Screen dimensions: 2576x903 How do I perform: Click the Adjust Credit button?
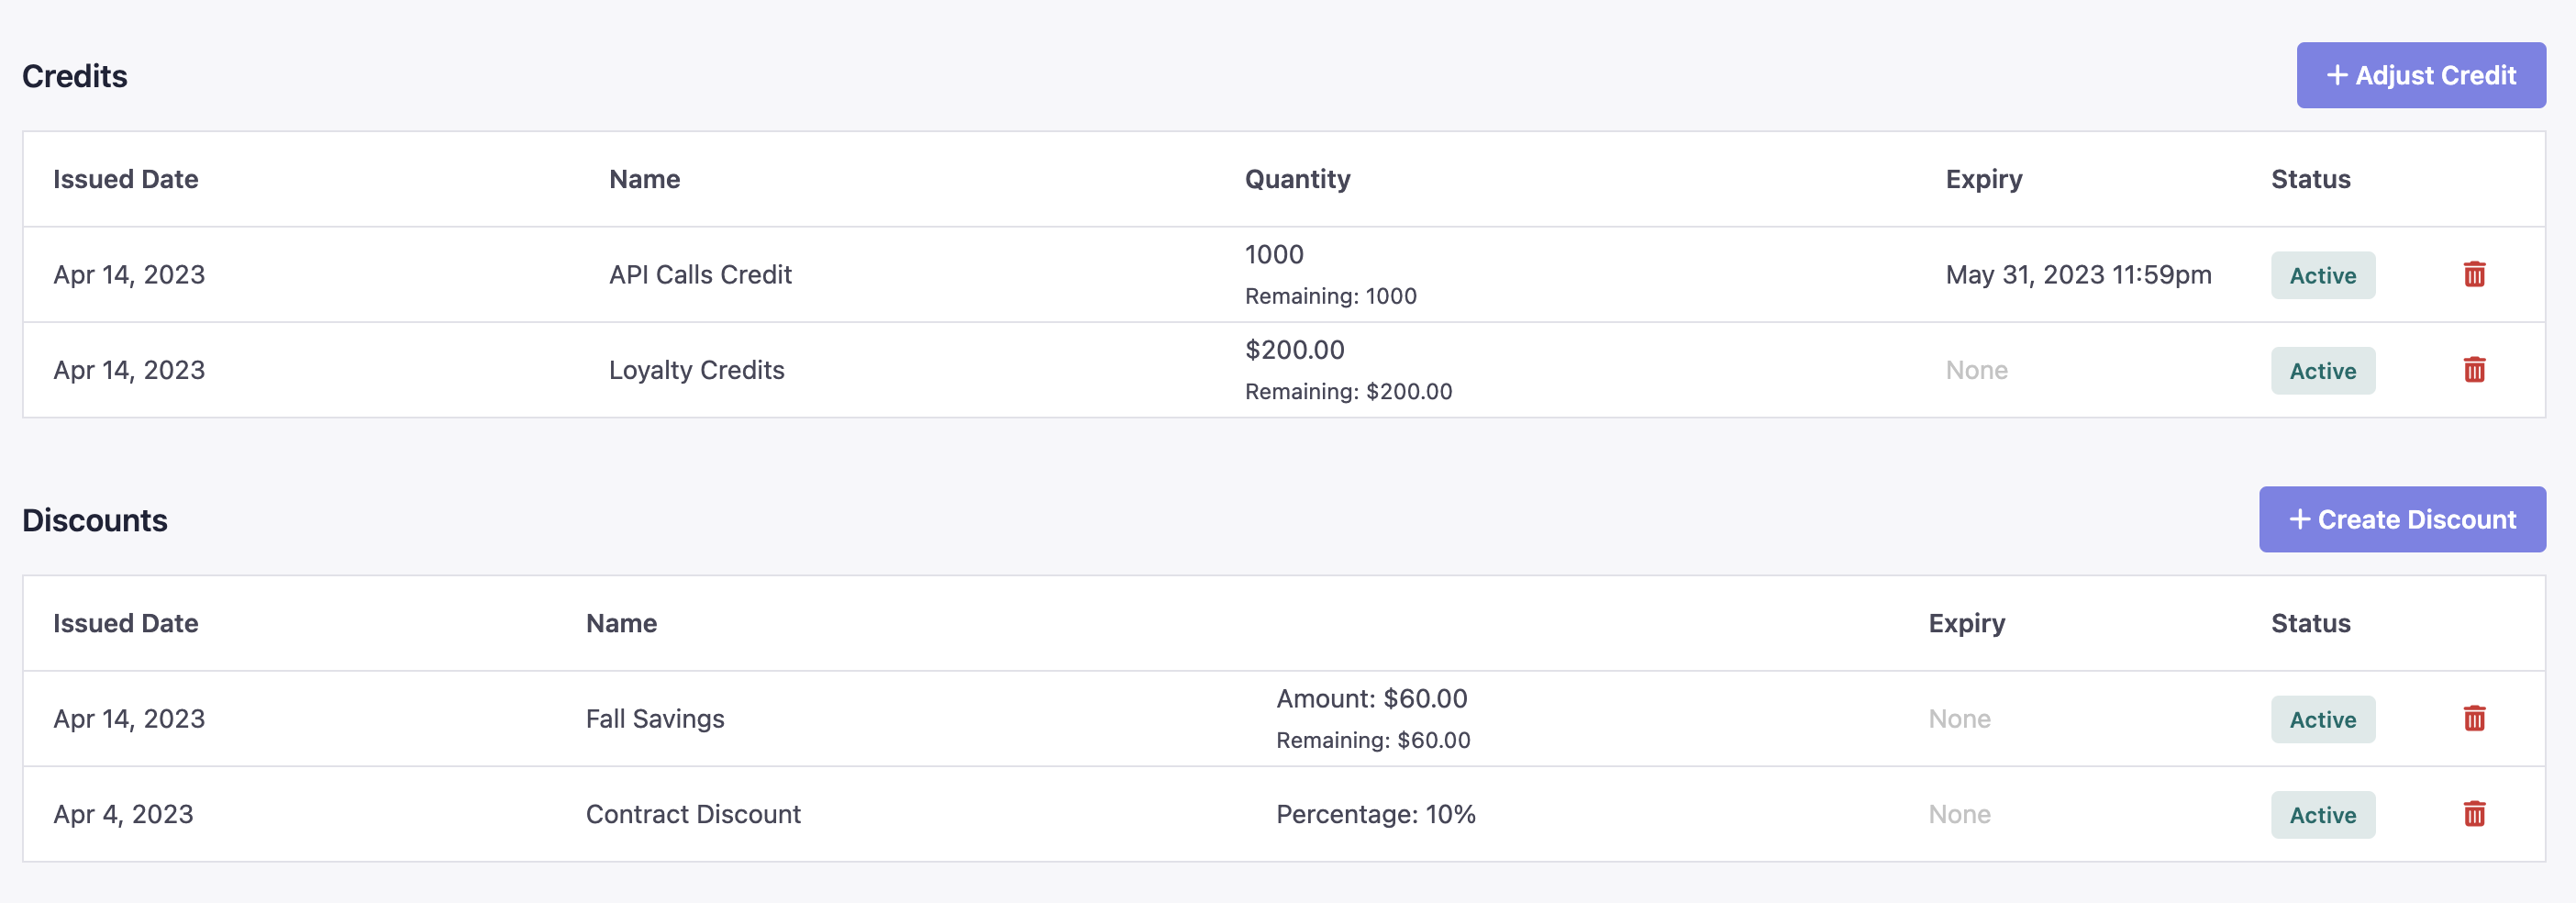(x=2420, y=75)
